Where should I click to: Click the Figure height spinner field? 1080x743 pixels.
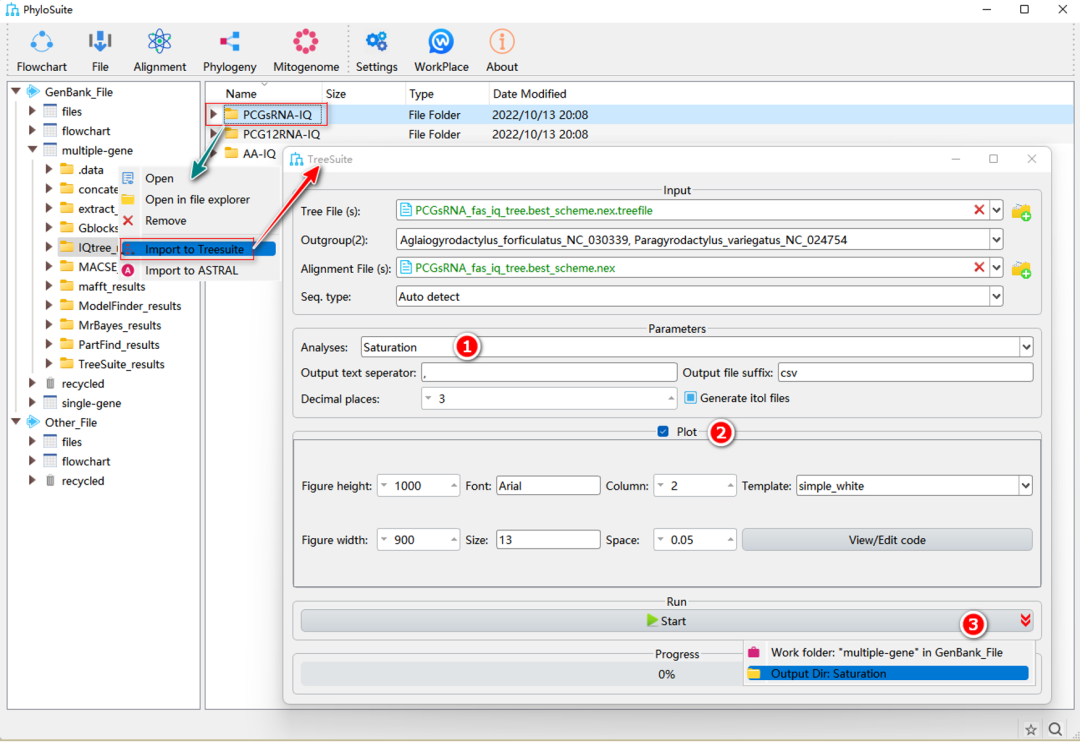[x=418, y=485]
